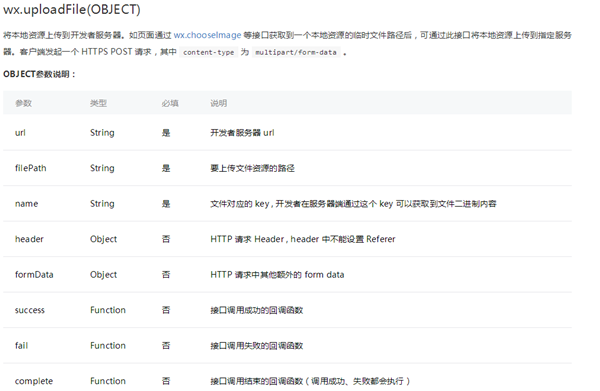The width and height of the screenshot is (600, 391).
Task: Click the 类型 column header
Action: [x=98, y=103]
